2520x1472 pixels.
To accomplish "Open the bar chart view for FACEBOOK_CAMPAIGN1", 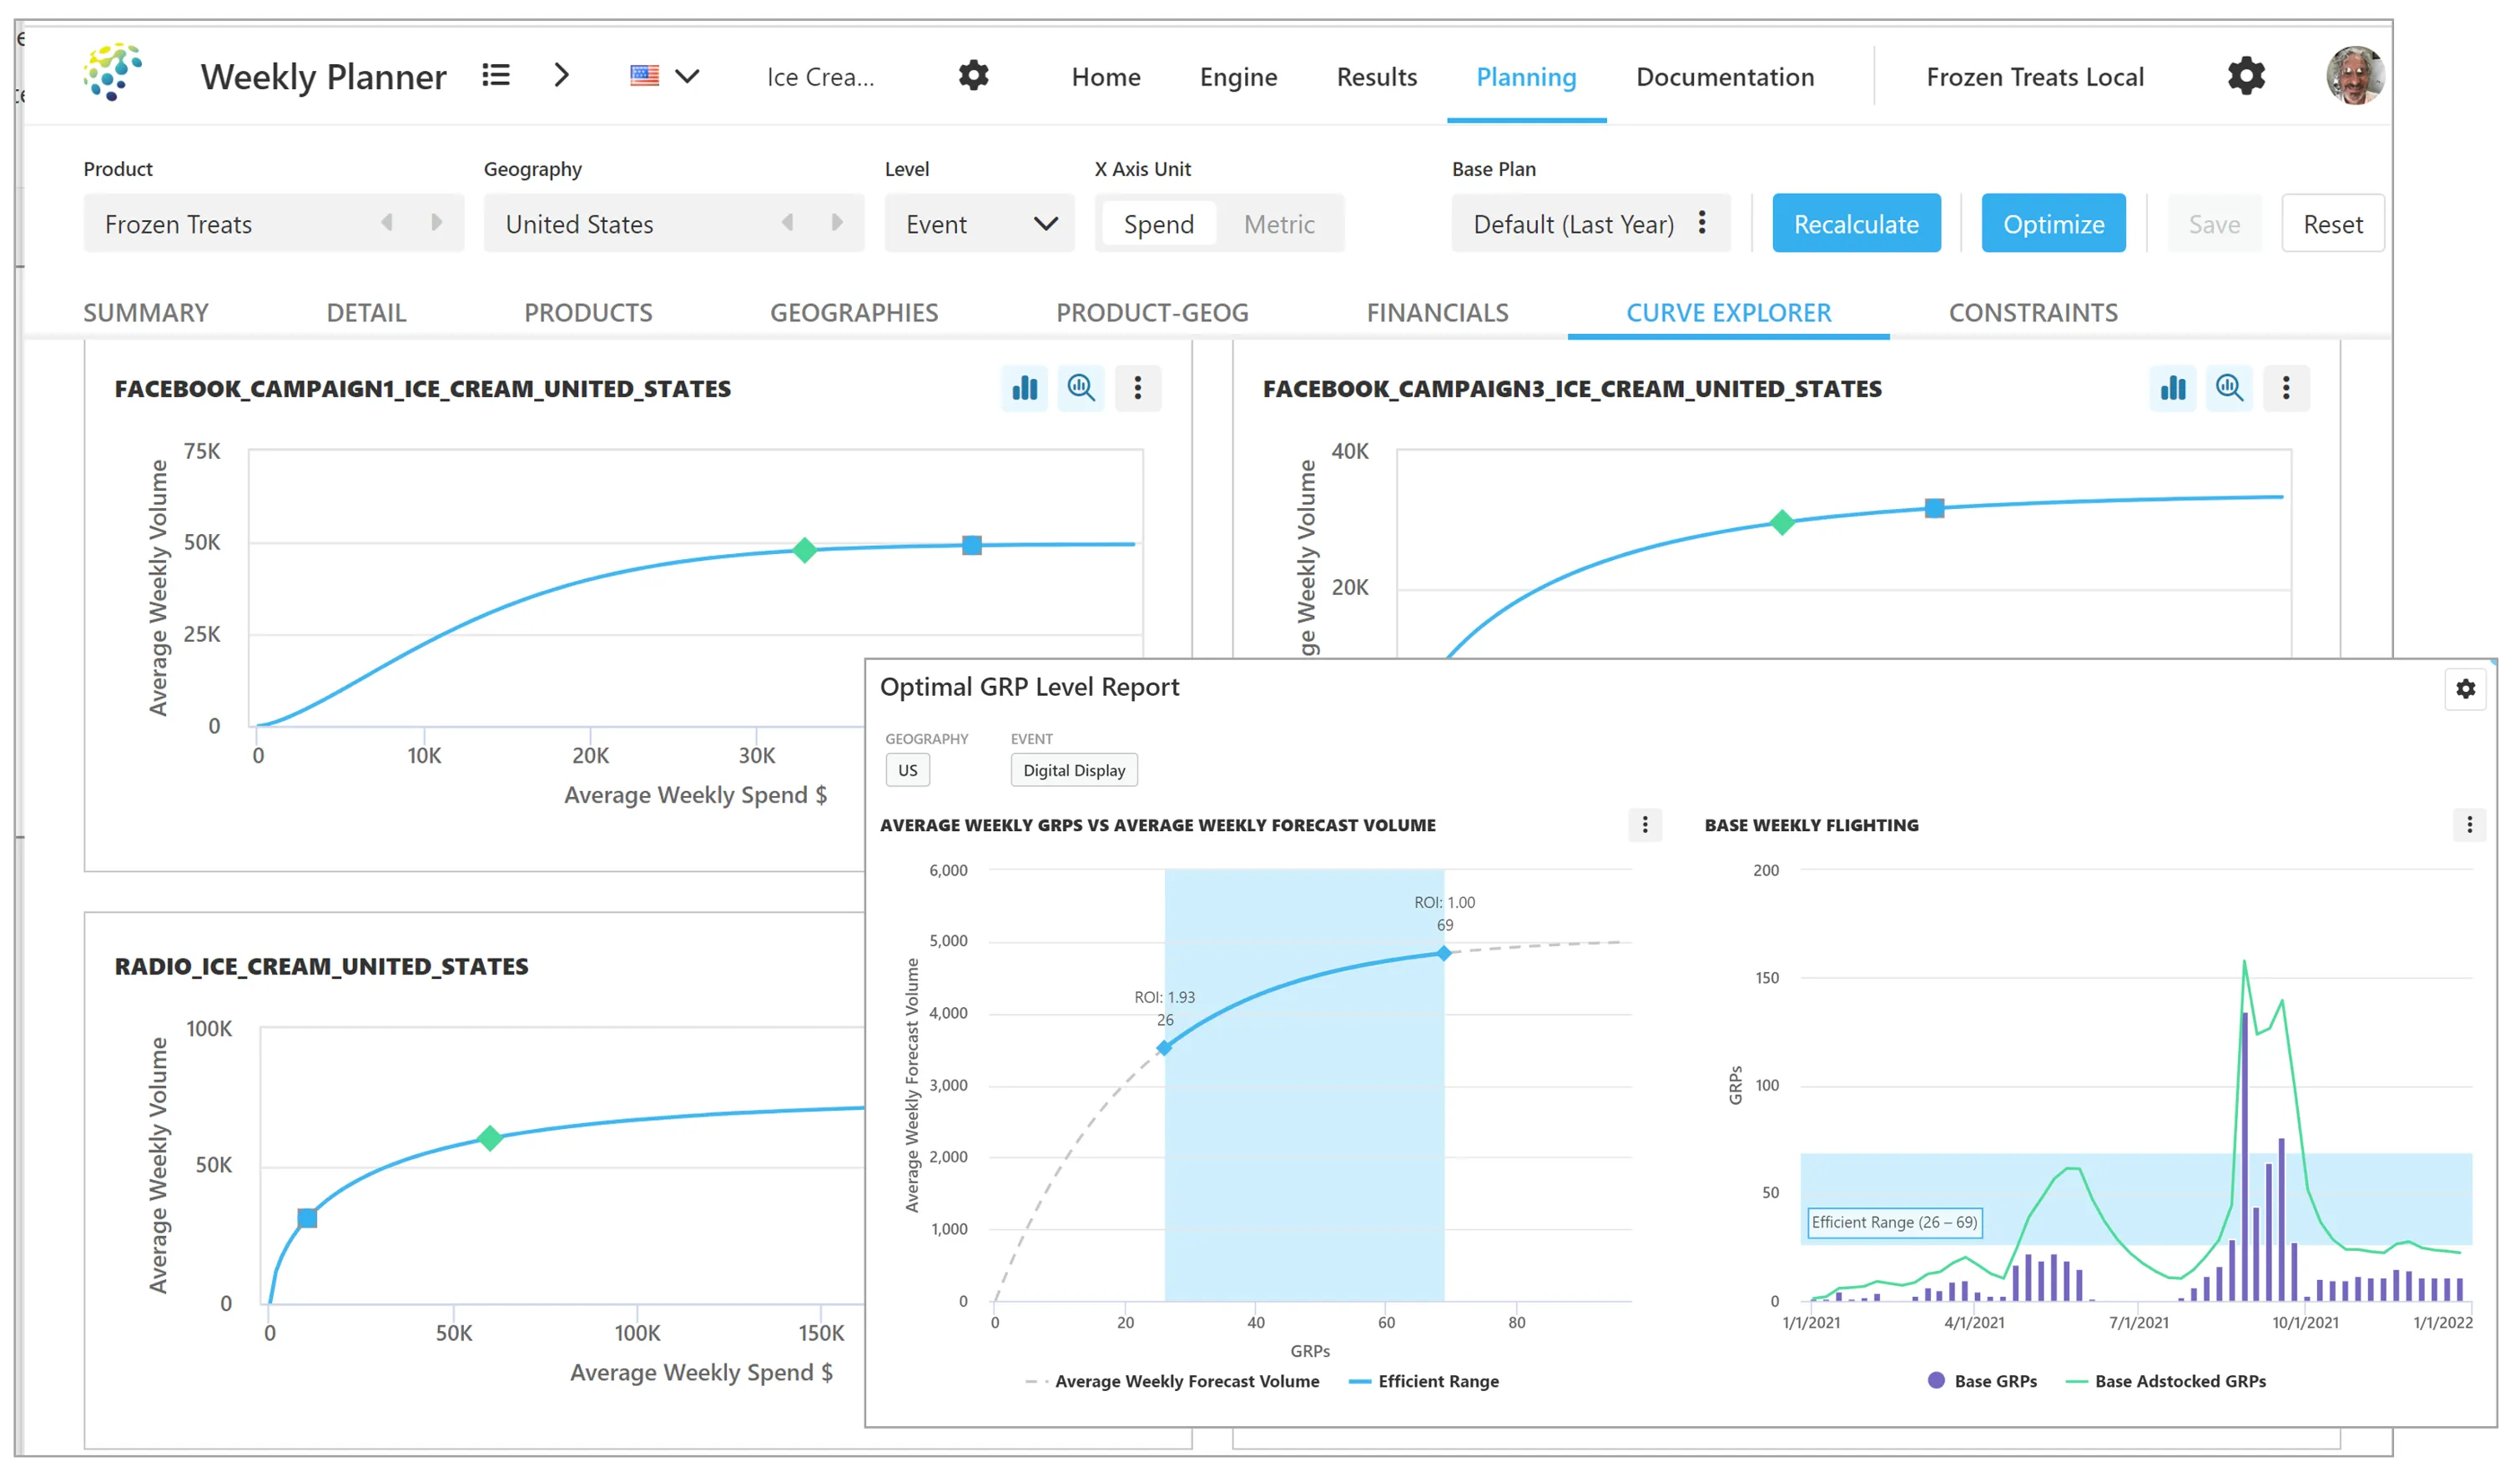I will pos(1024,388).
